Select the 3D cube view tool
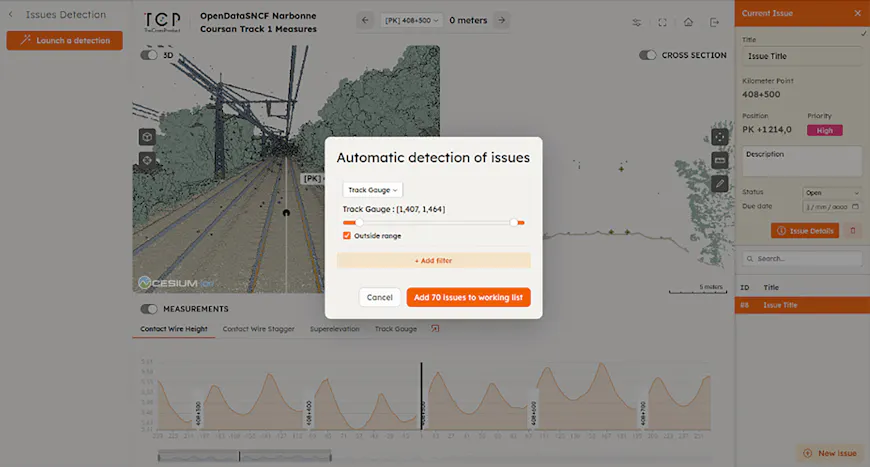Viewport: 870px width, 467px height. pos(147,136)
